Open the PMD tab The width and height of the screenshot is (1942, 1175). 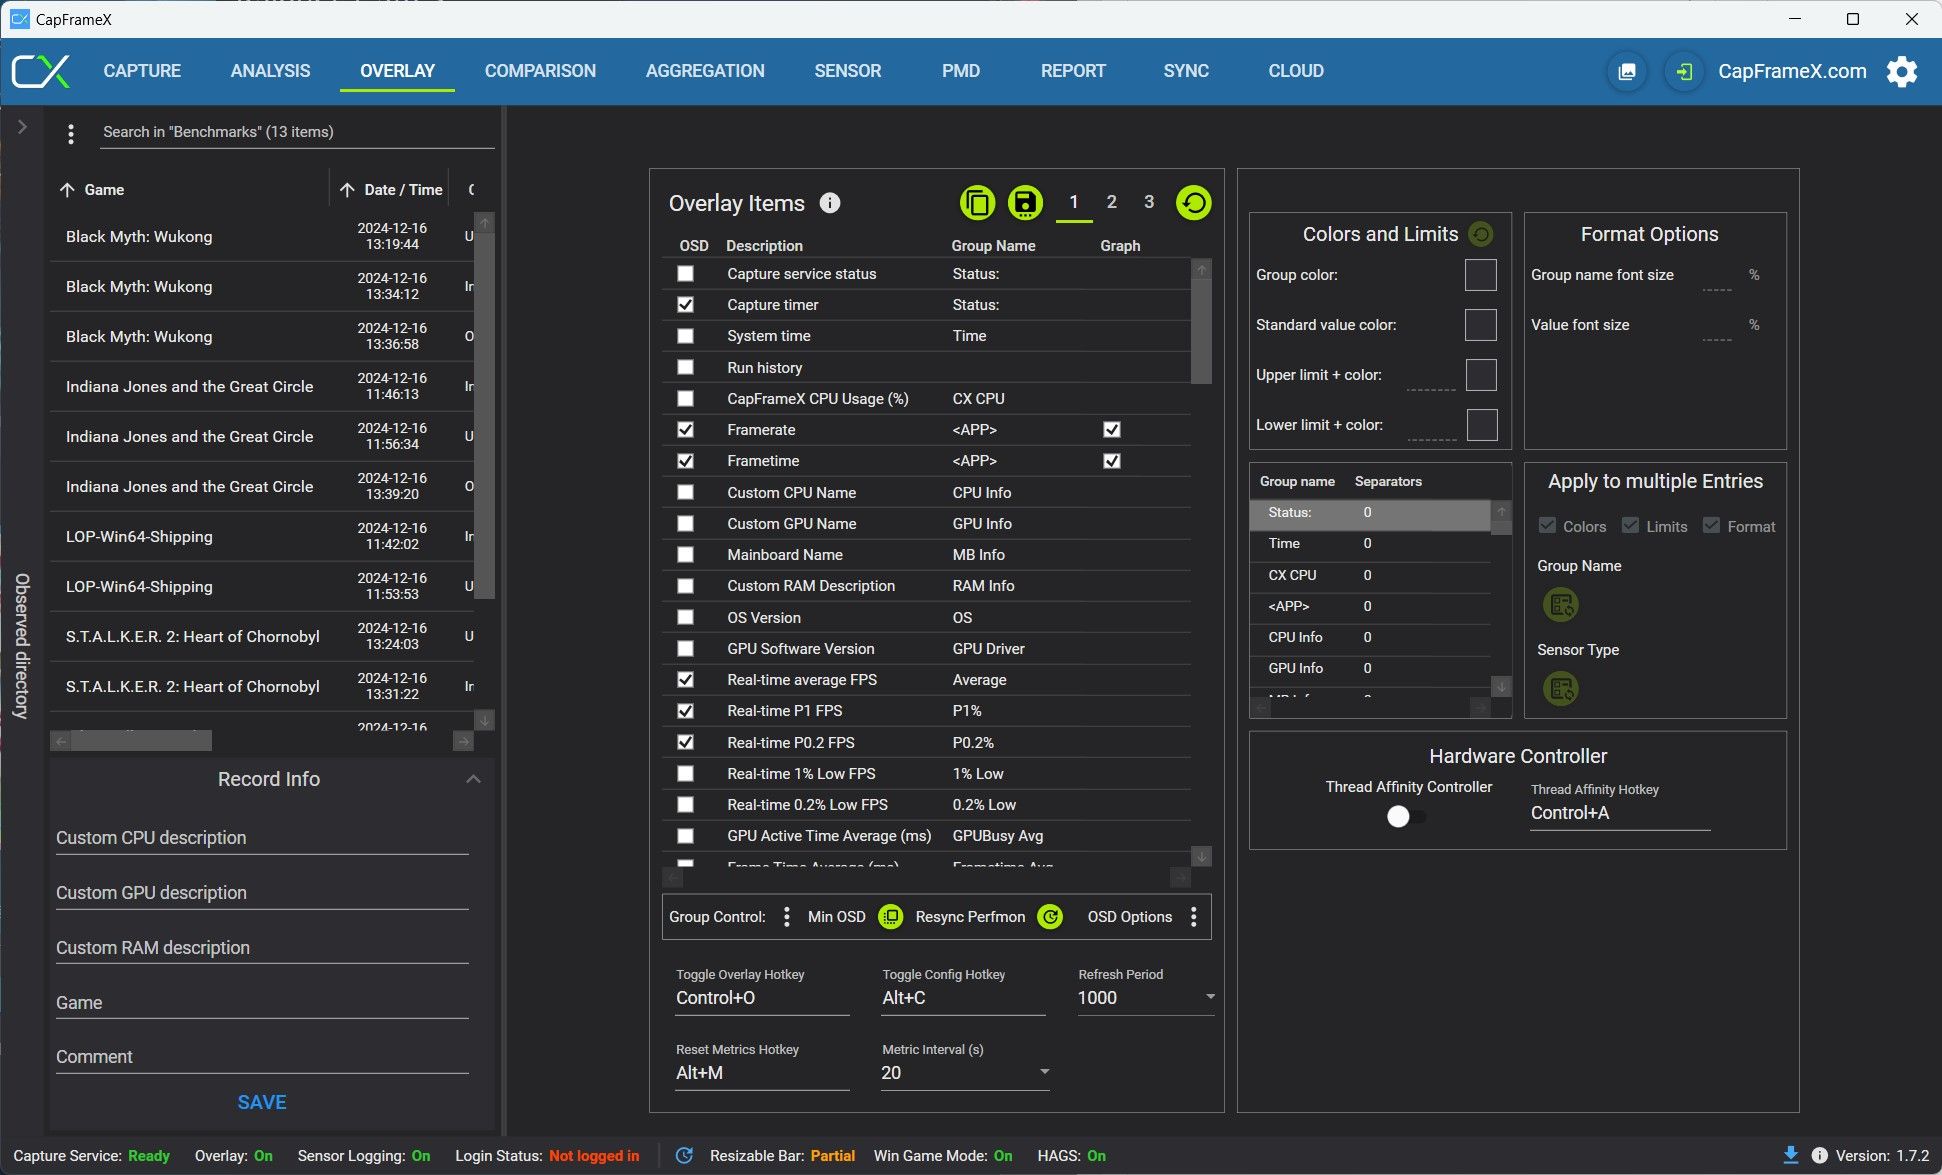[x=961, y=71]
